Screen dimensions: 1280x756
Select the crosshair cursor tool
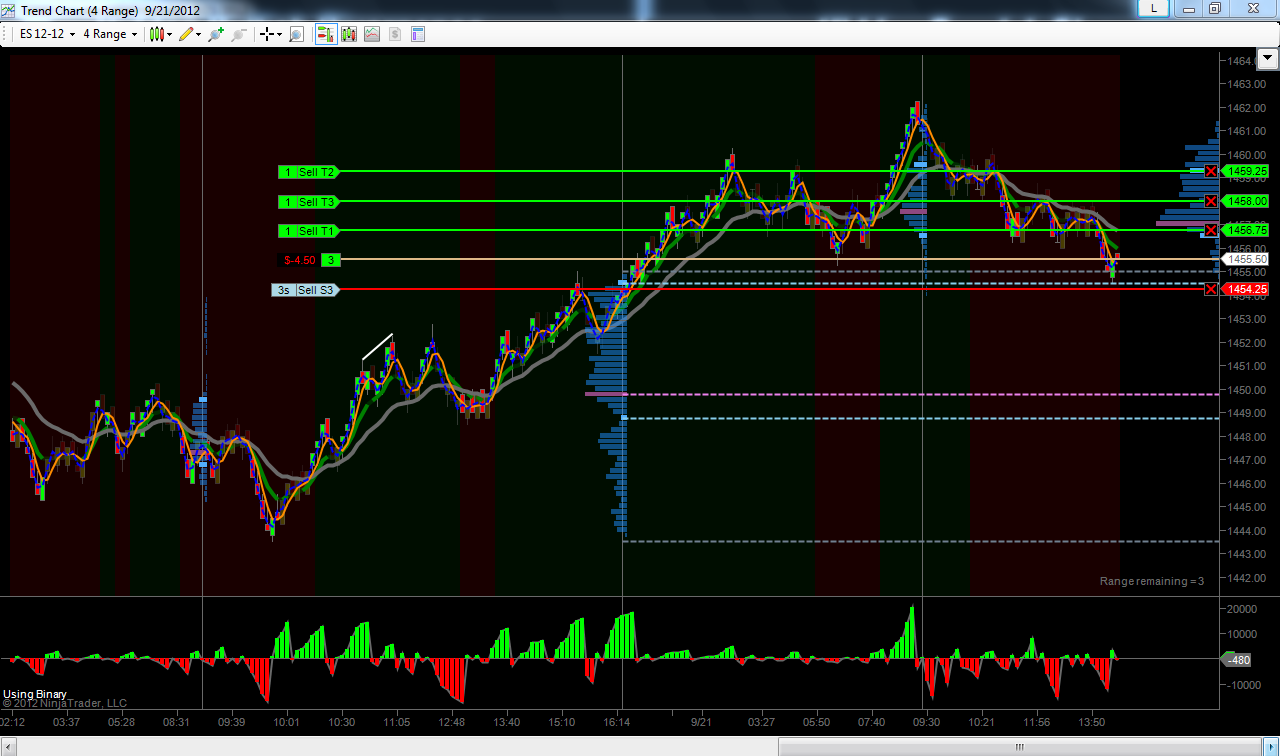[x=267, y=34]
